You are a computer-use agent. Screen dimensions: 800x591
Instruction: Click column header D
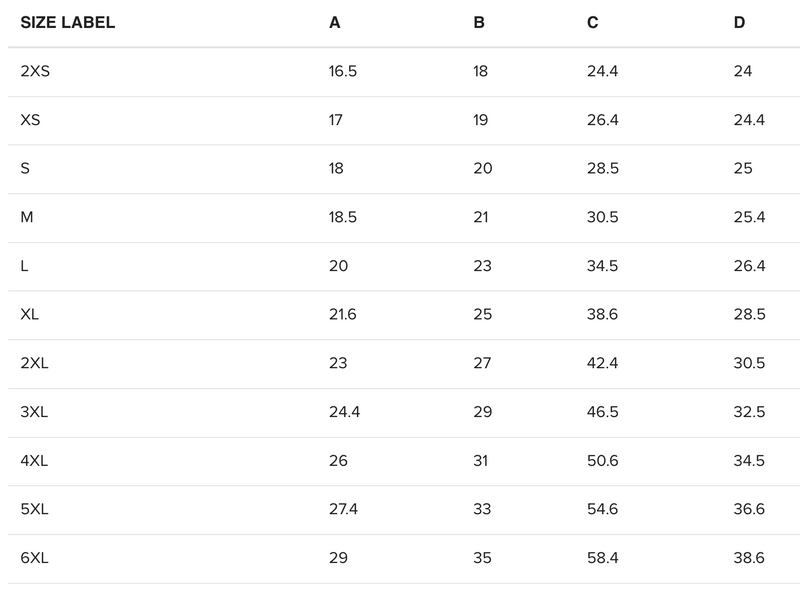(739, 22)
